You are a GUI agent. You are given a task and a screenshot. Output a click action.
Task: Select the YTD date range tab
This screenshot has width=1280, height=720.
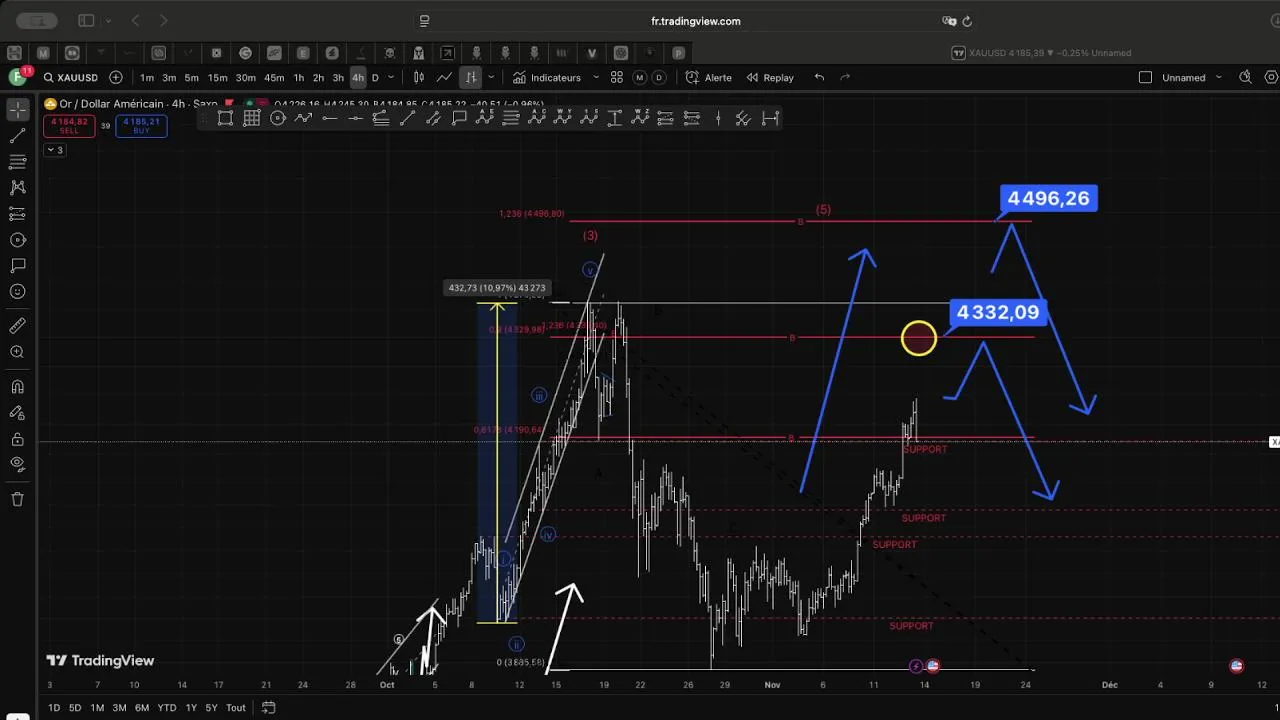[x=167, y=708]
